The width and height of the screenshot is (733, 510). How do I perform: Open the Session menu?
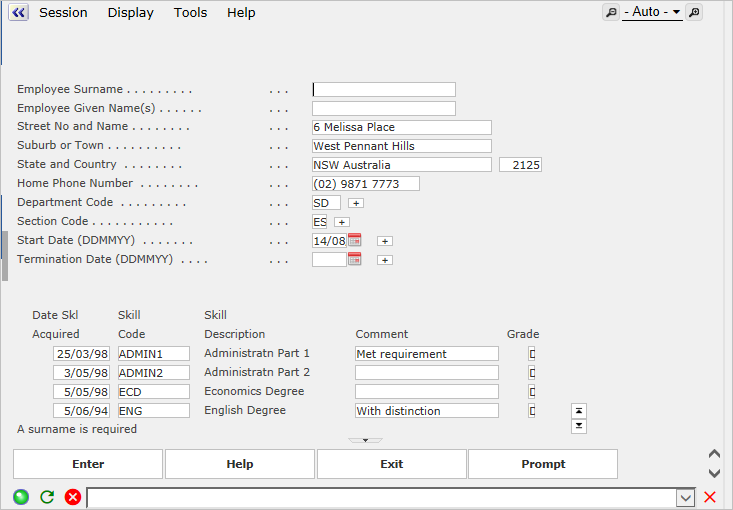point(63,13)
